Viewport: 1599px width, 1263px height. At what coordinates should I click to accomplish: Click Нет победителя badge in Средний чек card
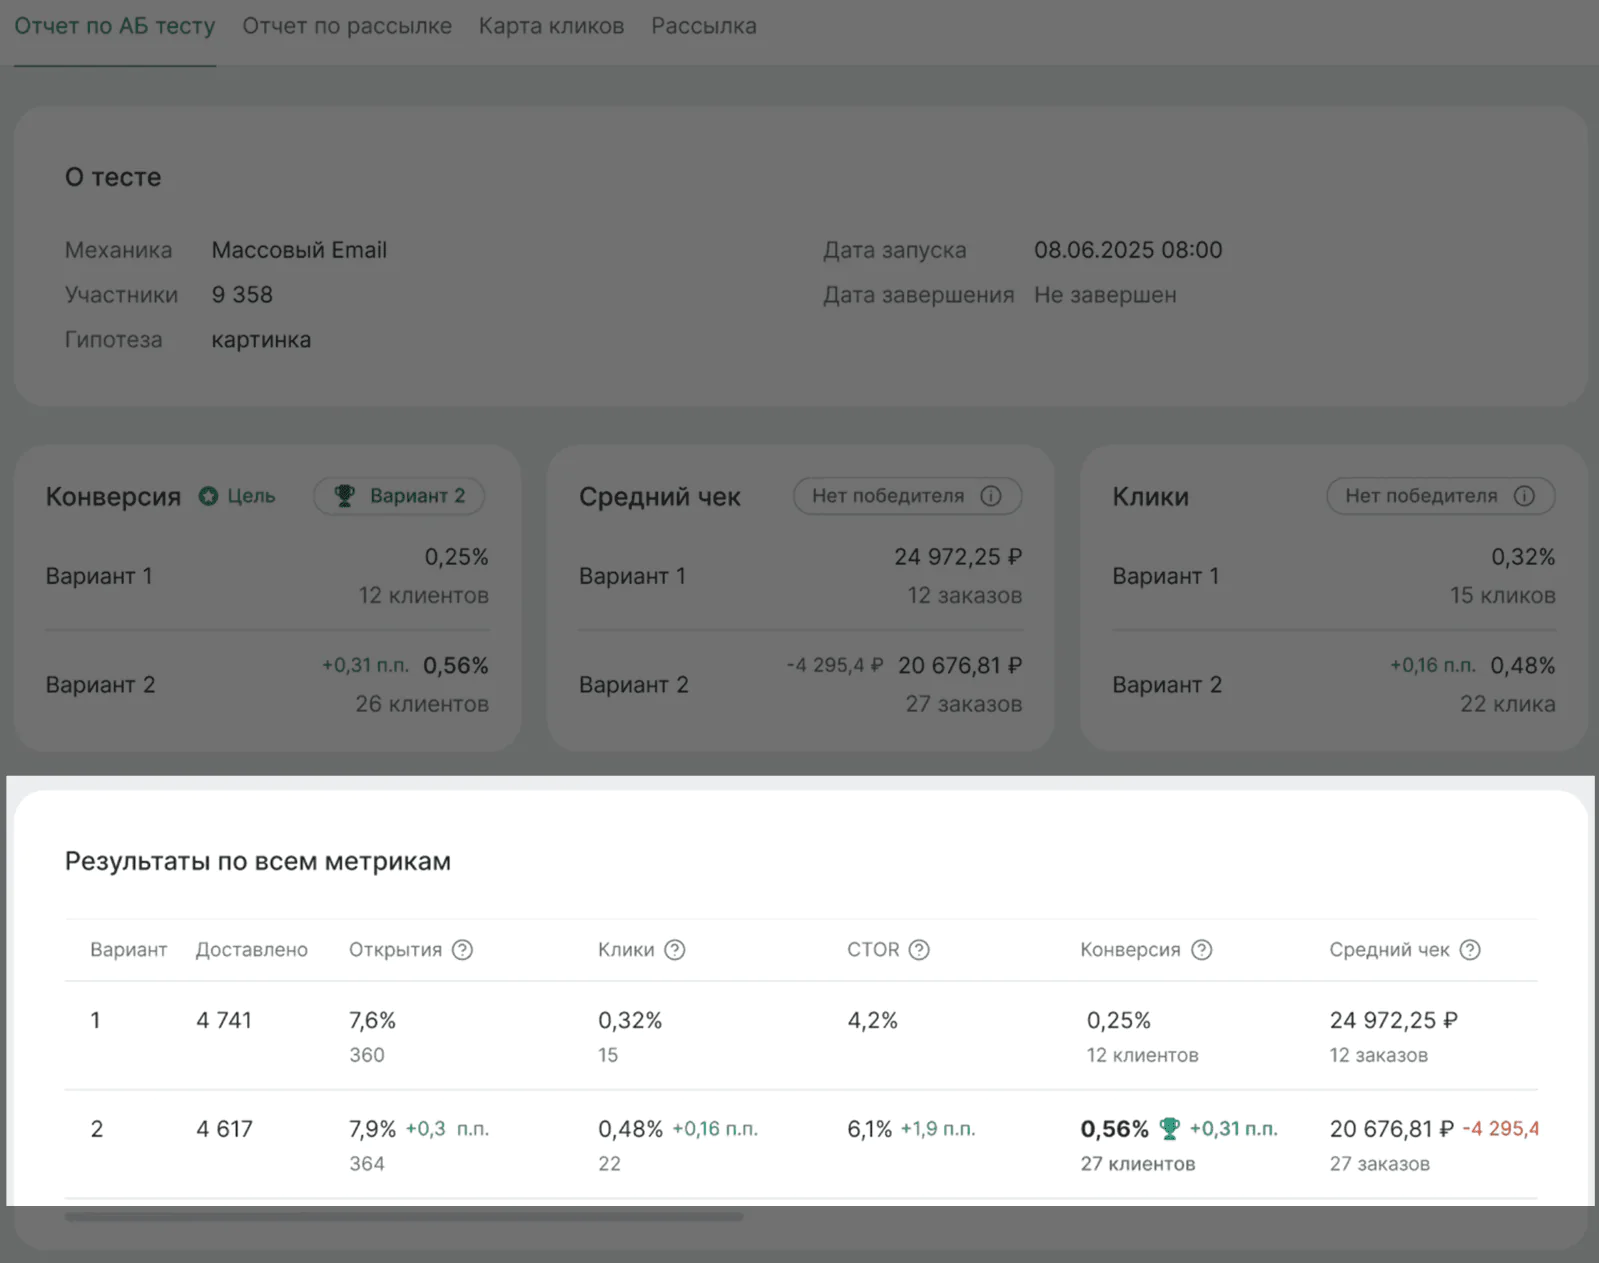pos(906,496)
